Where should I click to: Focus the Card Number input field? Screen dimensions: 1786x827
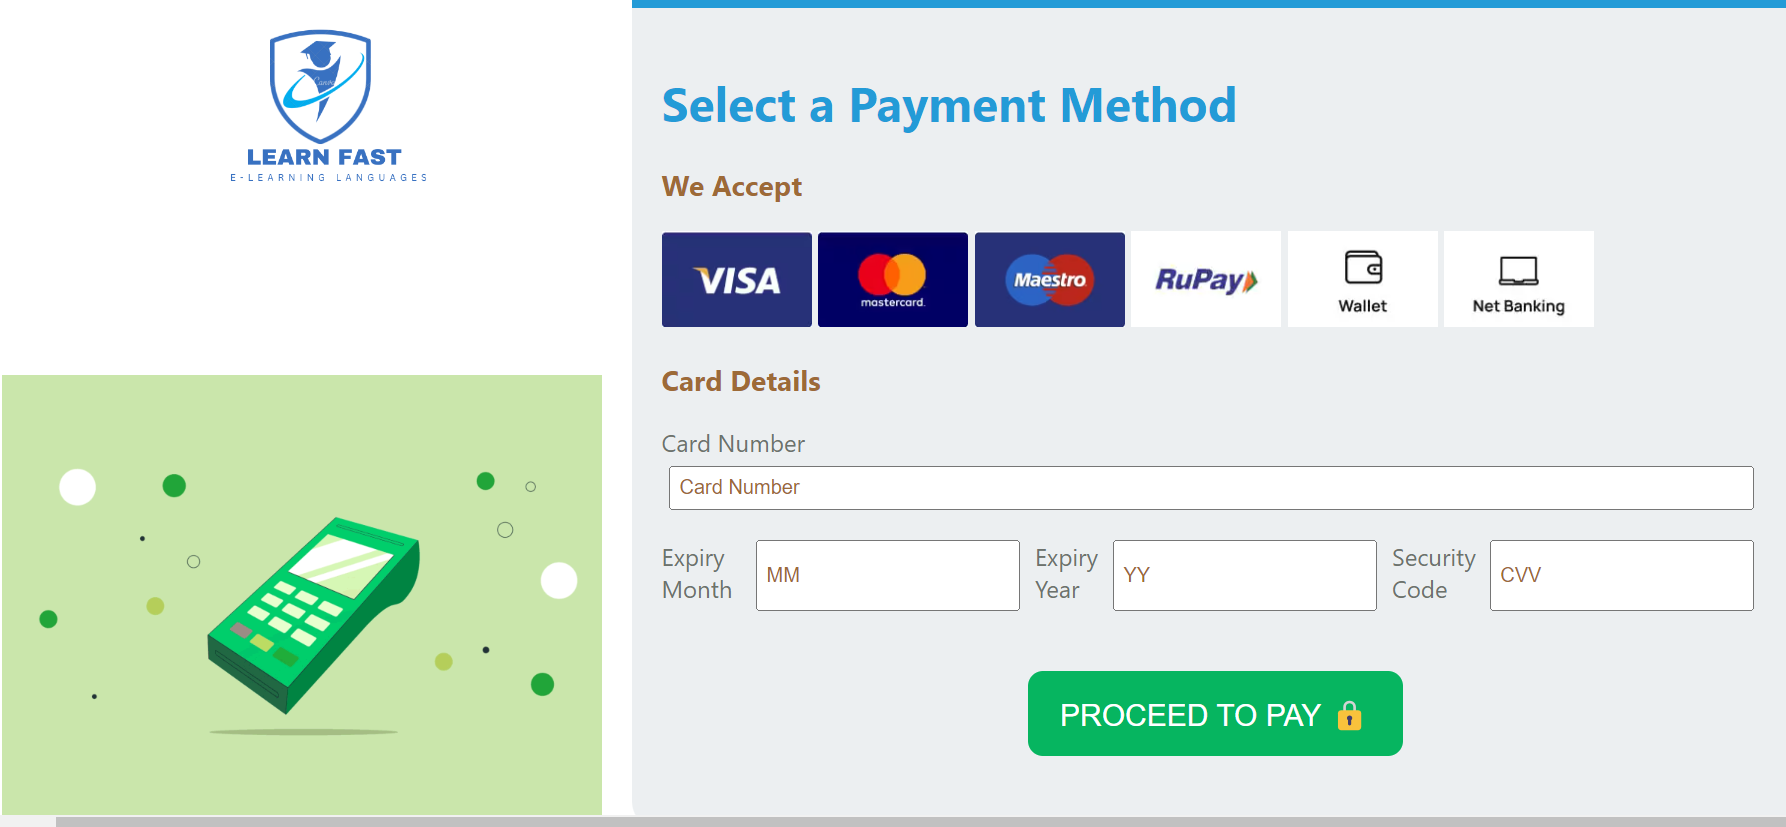[x=1210, y=488]
